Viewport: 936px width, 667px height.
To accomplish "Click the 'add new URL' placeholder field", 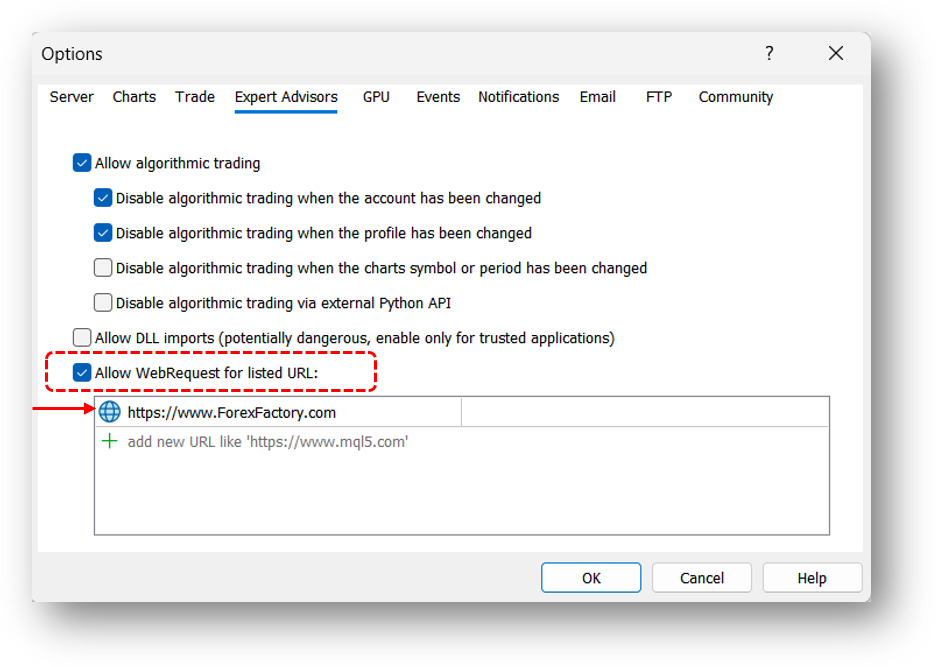I will click(268, 442).
